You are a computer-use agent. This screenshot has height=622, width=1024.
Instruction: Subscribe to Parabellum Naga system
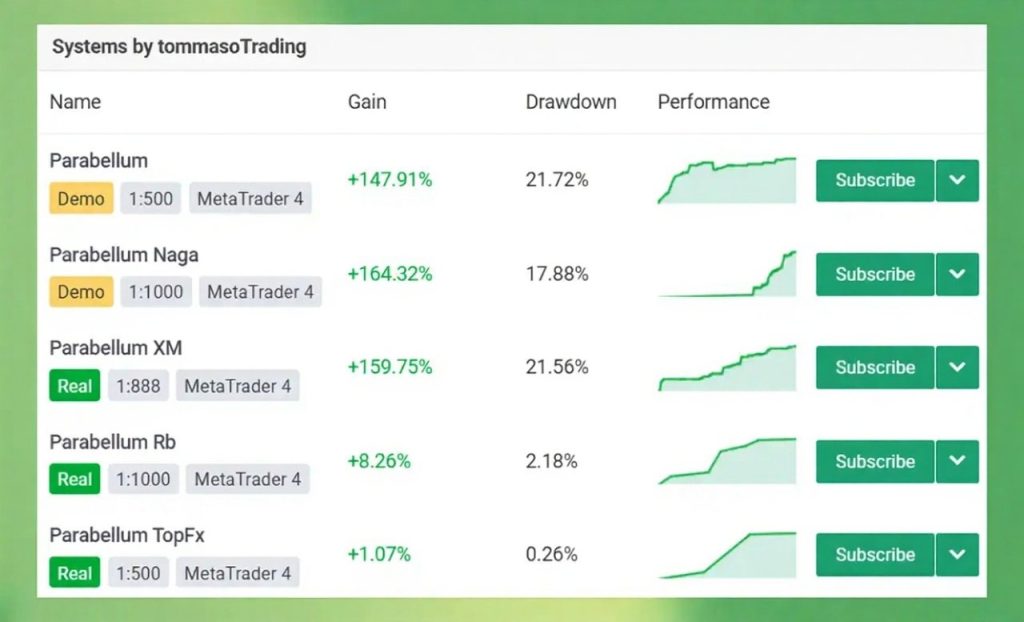875,274
